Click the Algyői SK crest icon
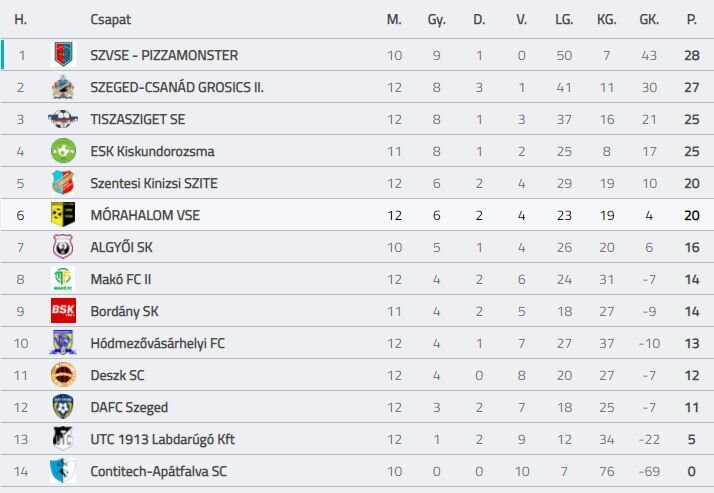This screenshot has height=493, width=714. pos(63,246)
